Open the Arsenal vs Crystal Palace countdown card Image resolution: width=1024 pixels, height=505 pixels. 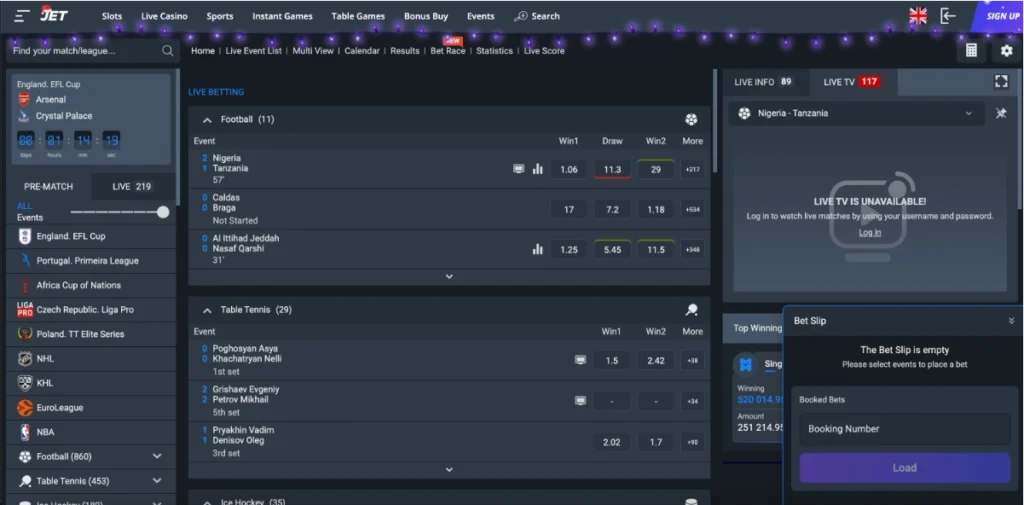coord(91,119)
